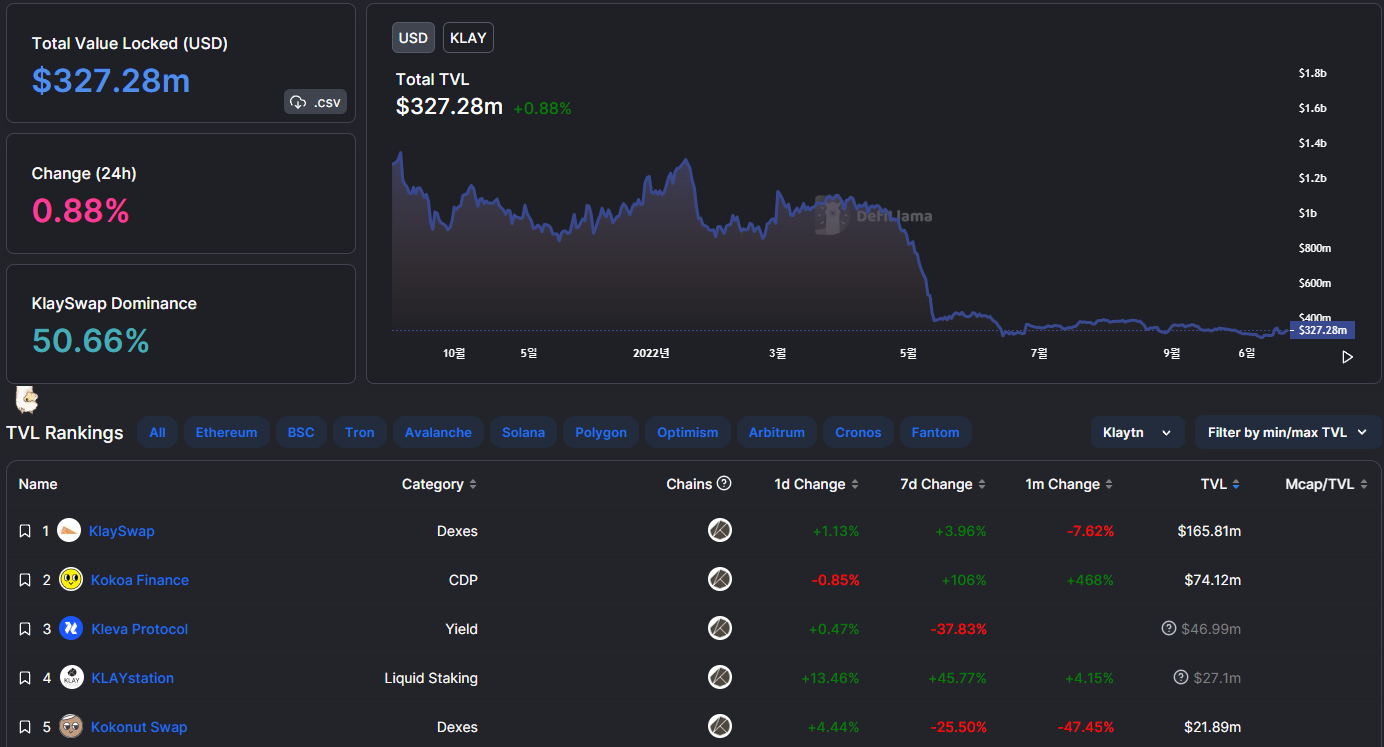Bookmark the KLAYstation row

25,678
